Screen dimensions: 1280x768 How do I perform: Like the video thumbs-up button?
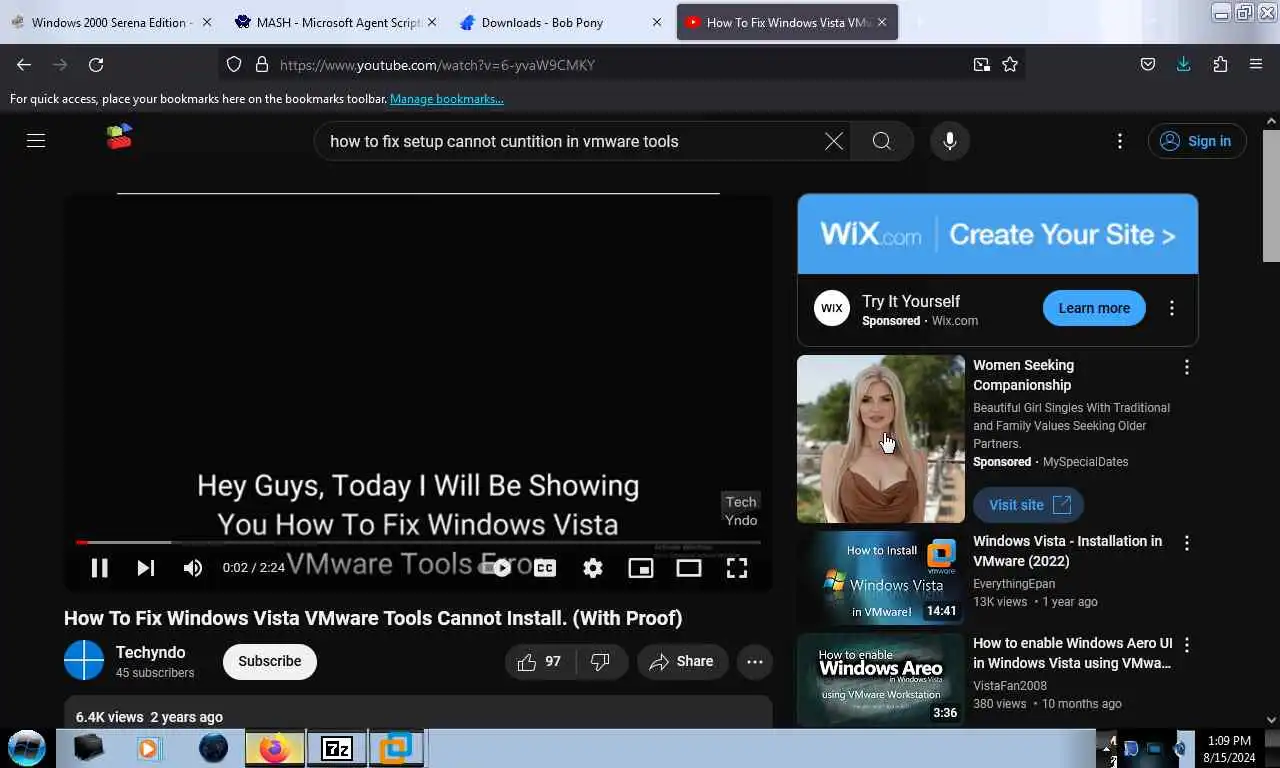(x=538, y=661)
